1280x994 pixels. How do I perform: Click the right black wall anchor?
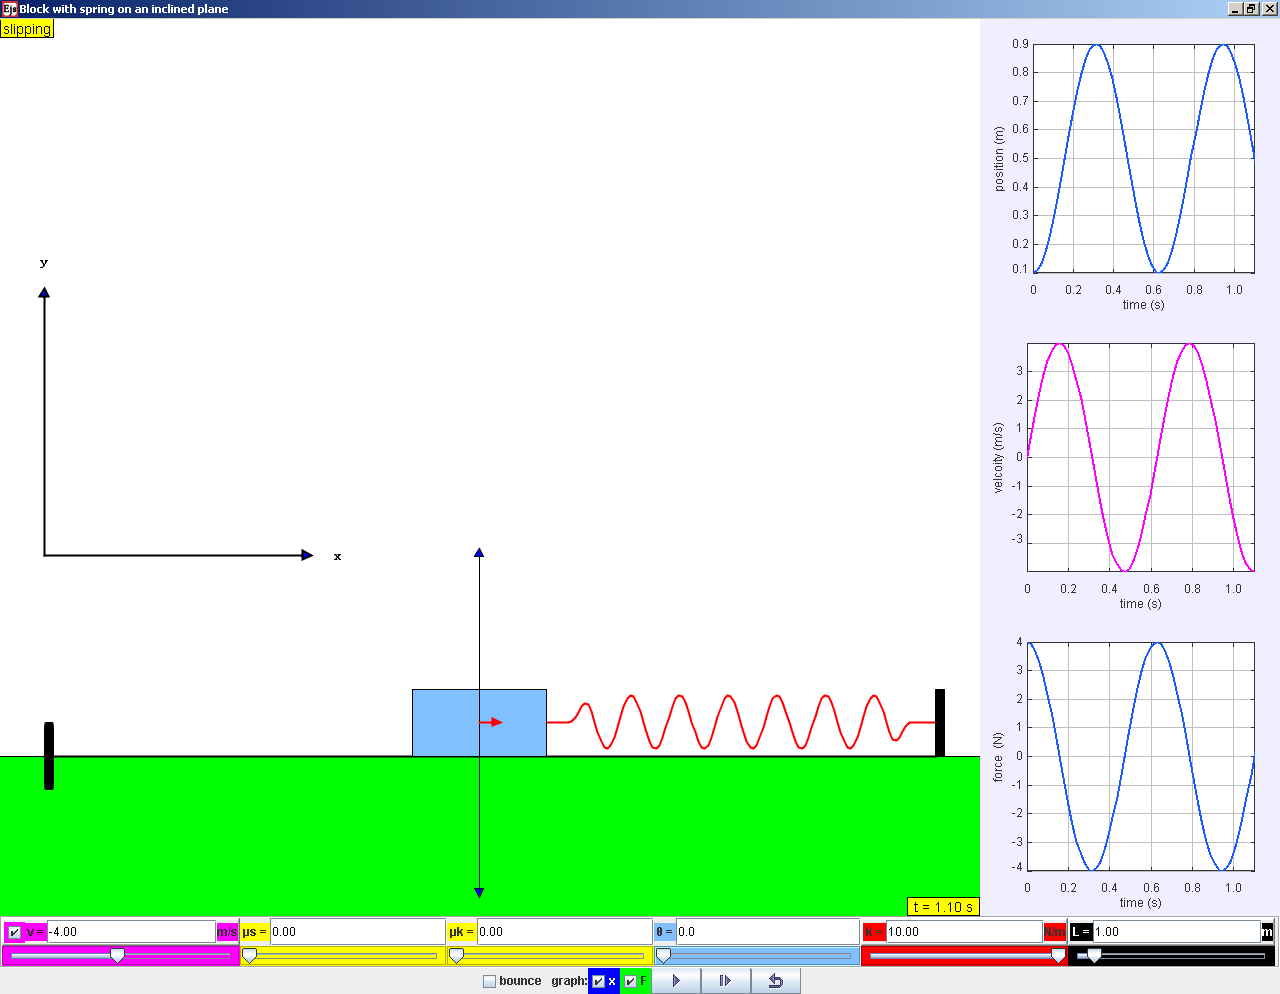pyautogui.click(x=940, y=722)
